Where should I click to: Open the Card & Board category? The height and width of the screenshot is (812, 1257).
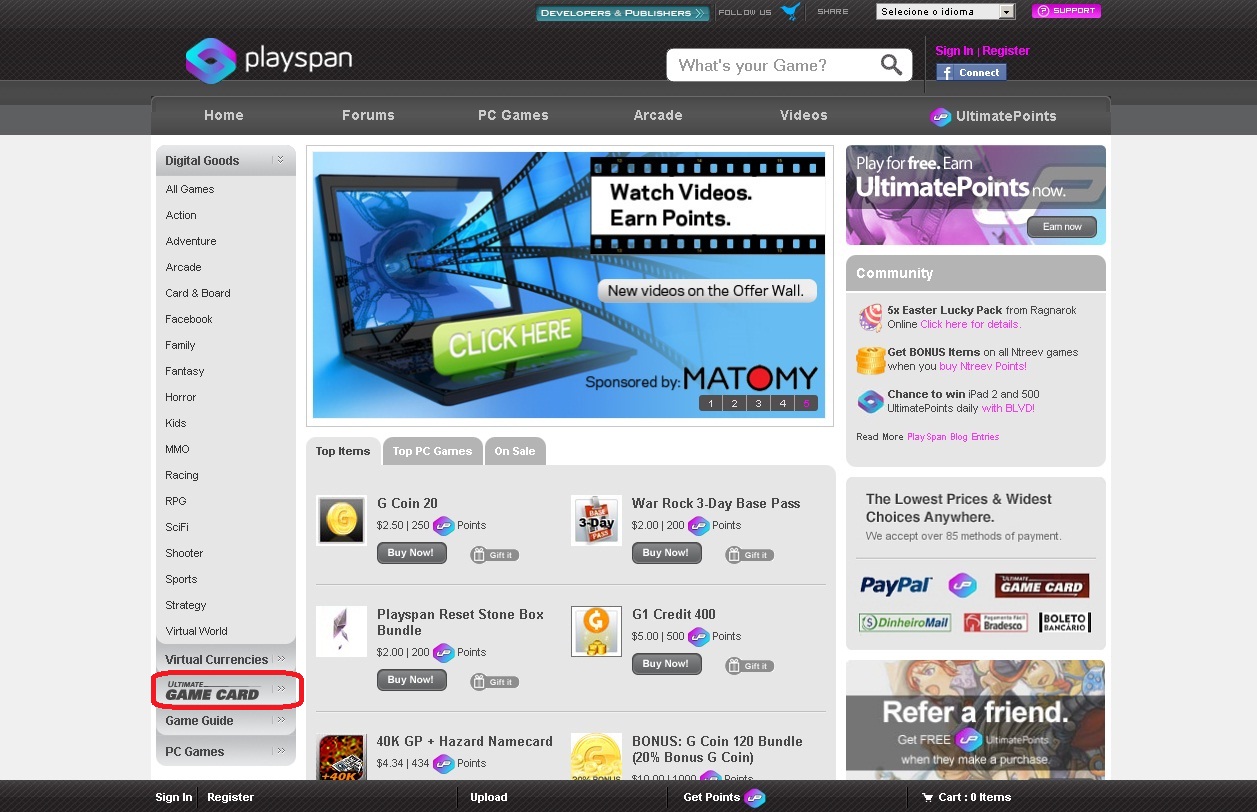[x=198, y=293]
